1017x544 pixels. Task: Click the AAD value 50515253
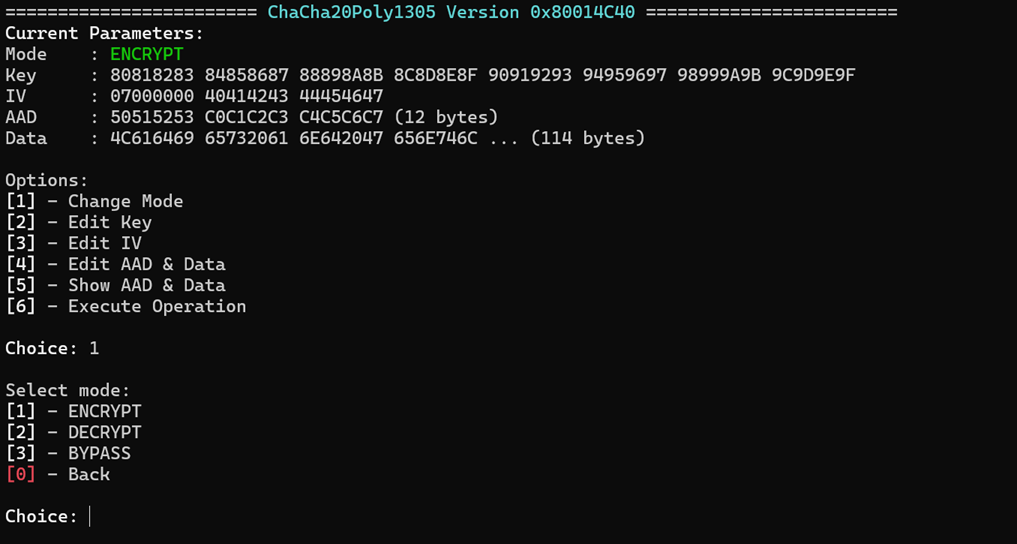(152, 117)
